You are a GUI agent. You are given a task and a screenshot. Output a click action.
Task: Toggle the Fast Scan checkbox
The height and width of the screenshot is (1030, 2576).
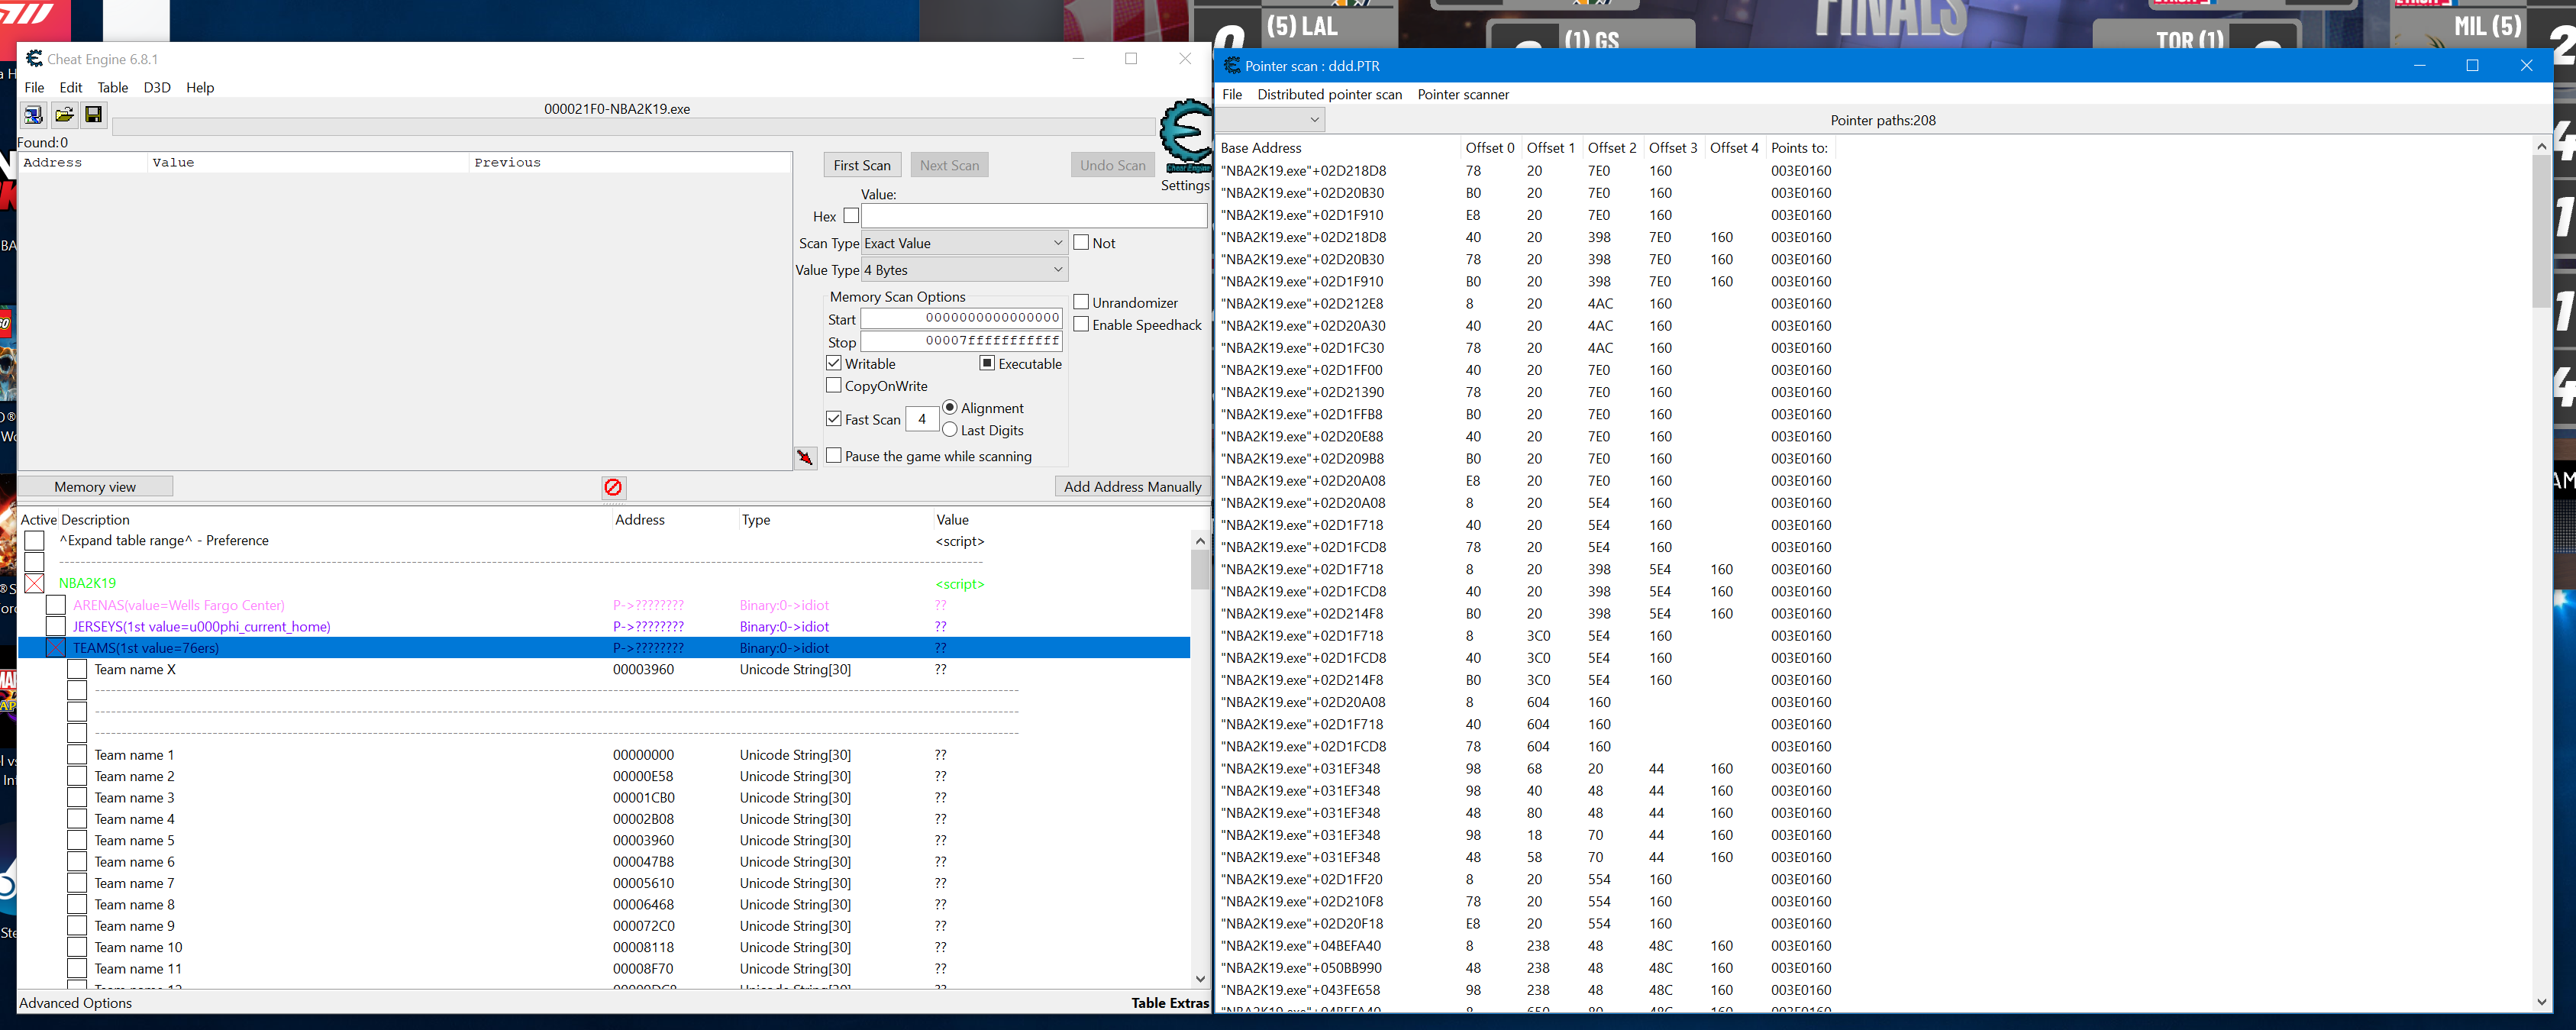pos(834,419)
